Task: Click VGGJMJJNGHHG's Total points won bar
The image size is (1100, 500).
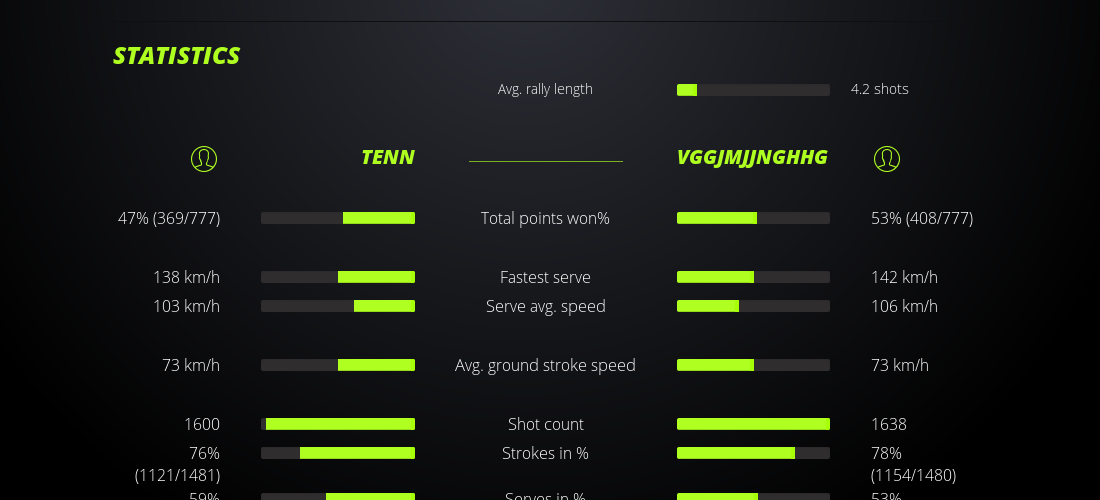Action: 753,218
